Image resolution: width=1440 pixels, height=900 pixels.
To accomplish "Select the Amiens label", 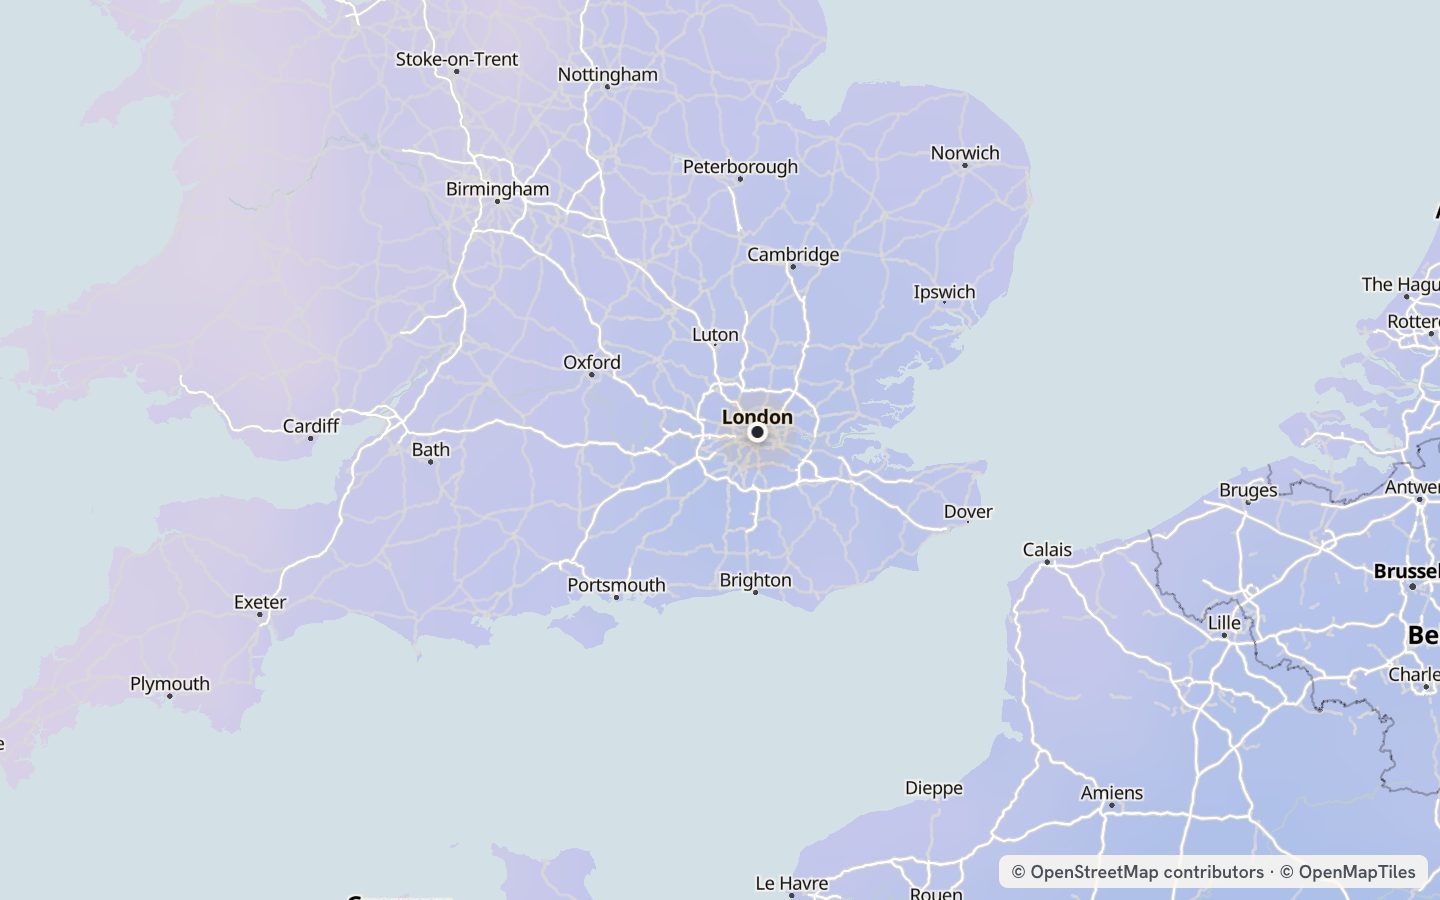I will [x=1112, y=793].
